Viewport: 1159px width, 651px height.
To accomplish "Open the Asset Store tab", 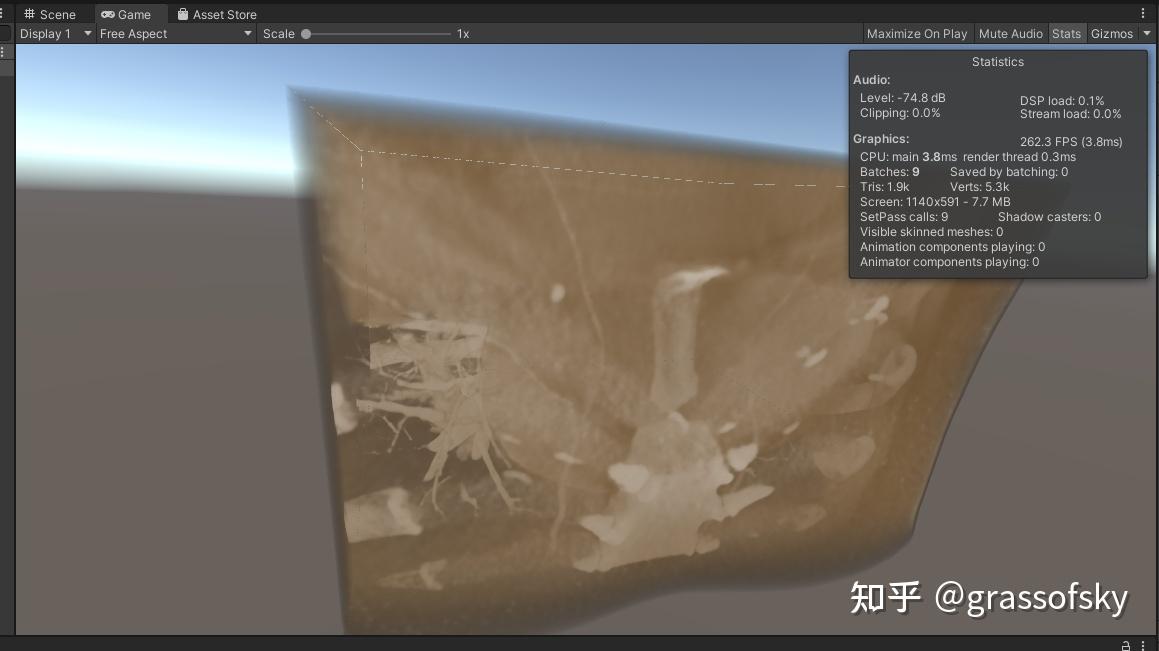I will pyautogui.click(x=215, y=14).
